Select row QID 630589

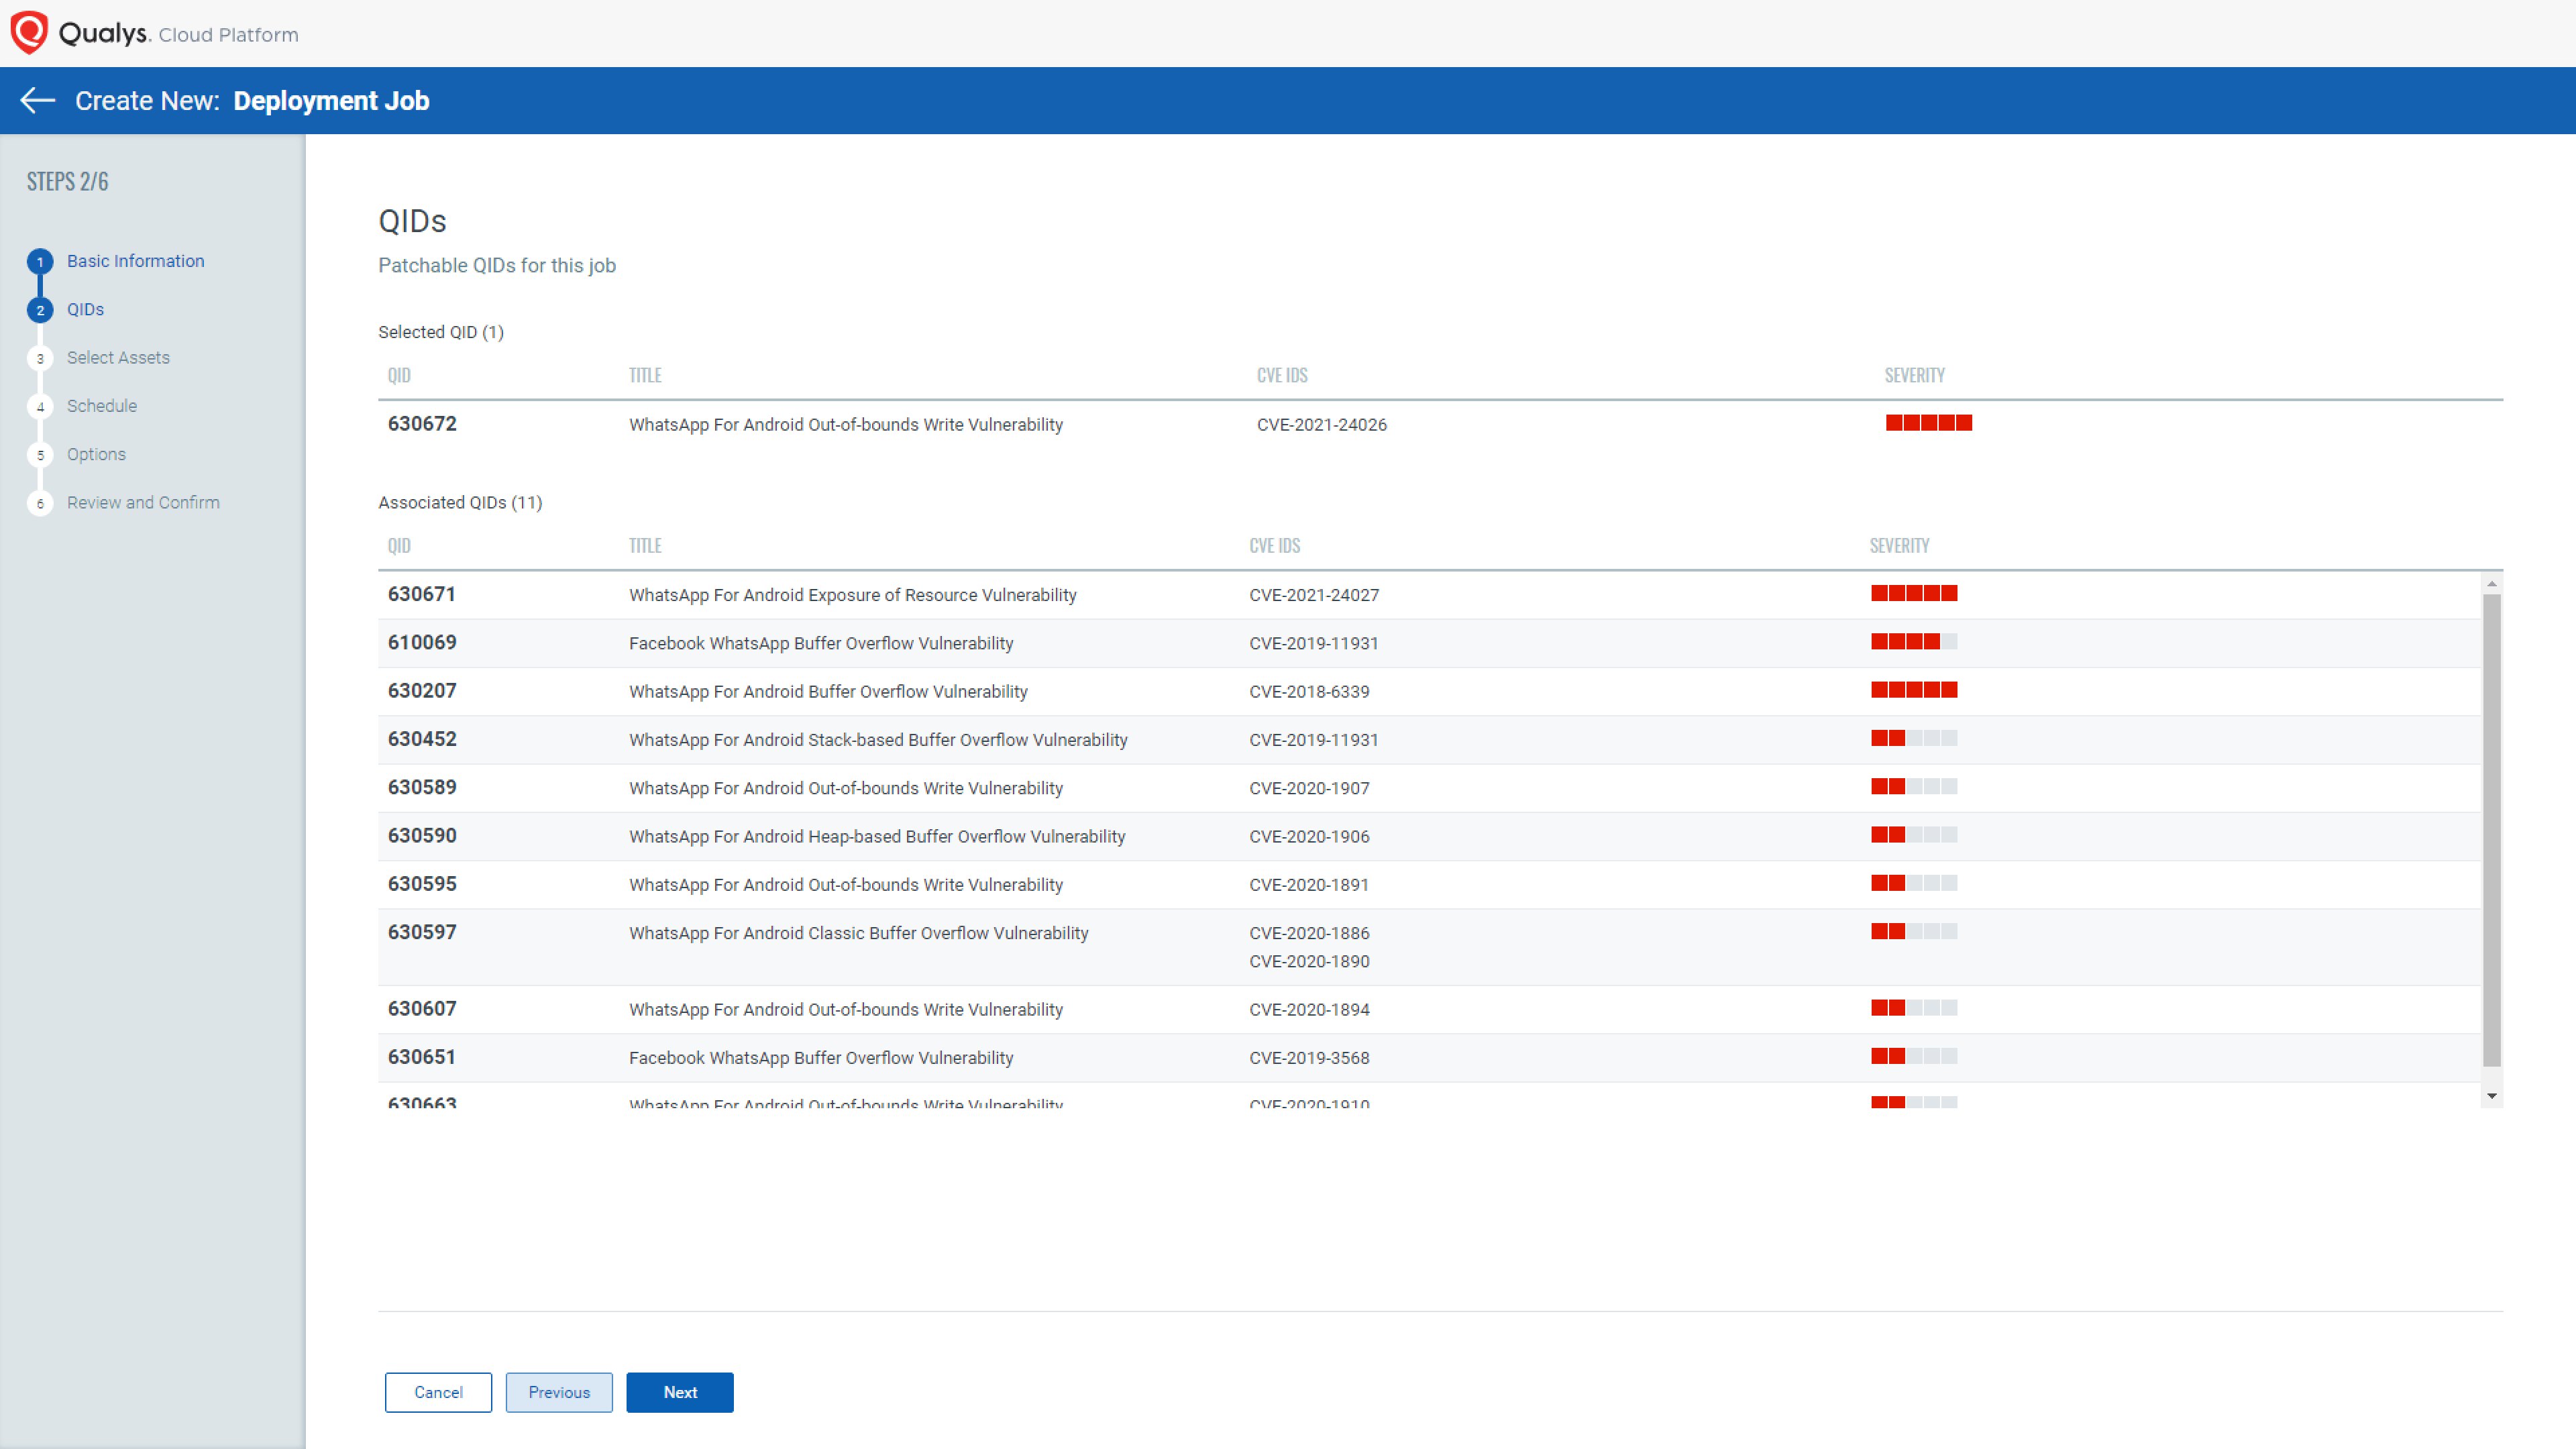point(1430,788)
